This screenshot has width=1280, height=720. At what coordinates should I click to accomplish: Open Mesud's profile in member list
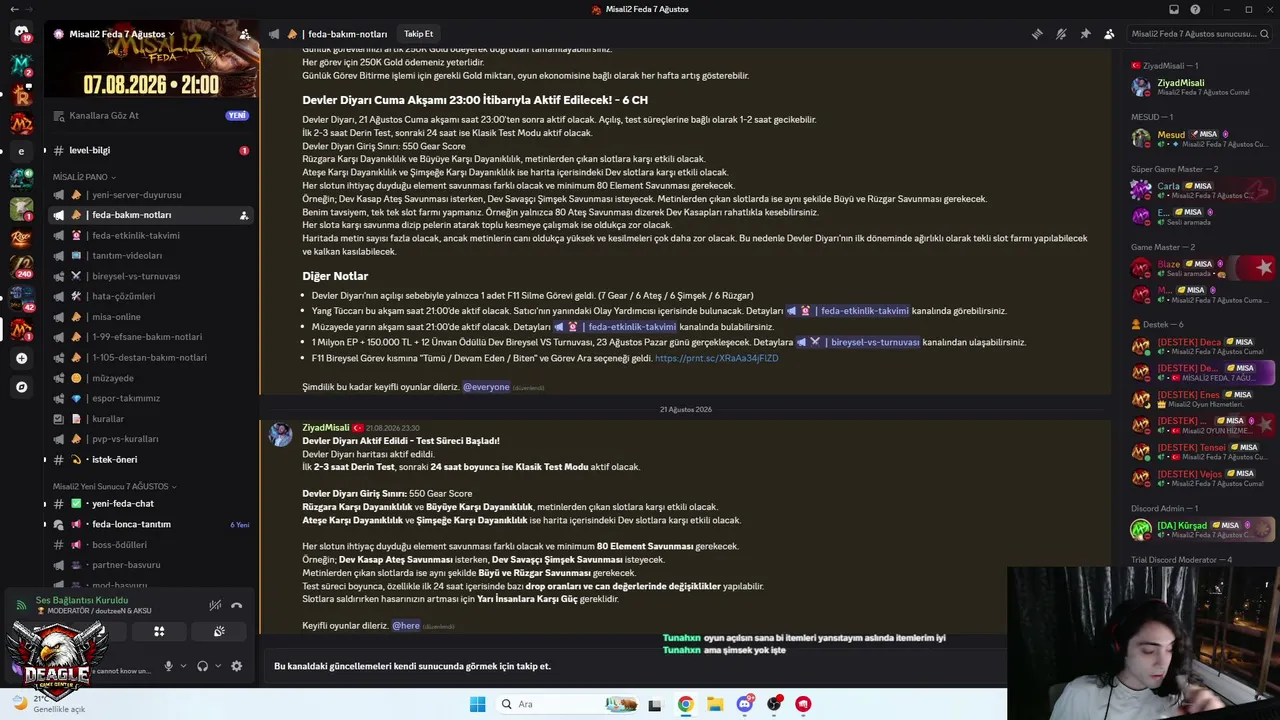click(x=1203, y=139)
